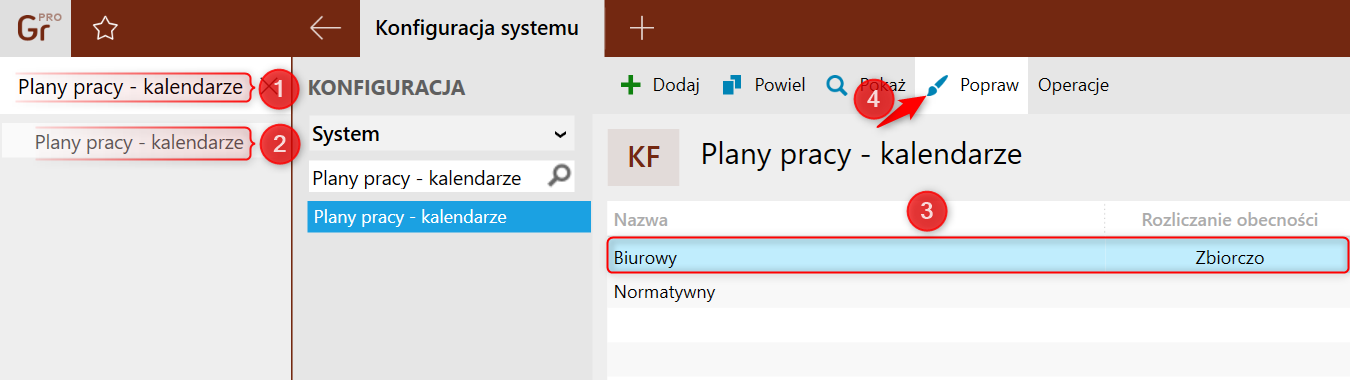Select Plany pracy - kalendarze in configuration list
This screenshot has width=1350, height=380.
click(449, 216)
